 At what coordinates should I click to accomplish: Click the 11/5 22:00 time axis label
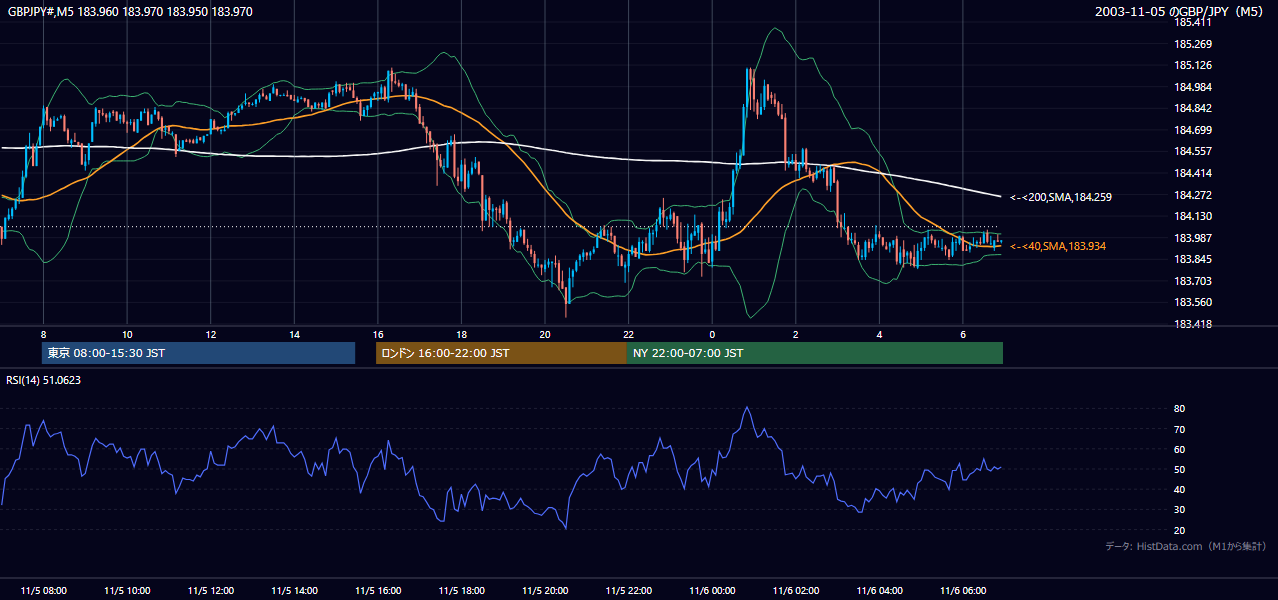pos(629,590)
